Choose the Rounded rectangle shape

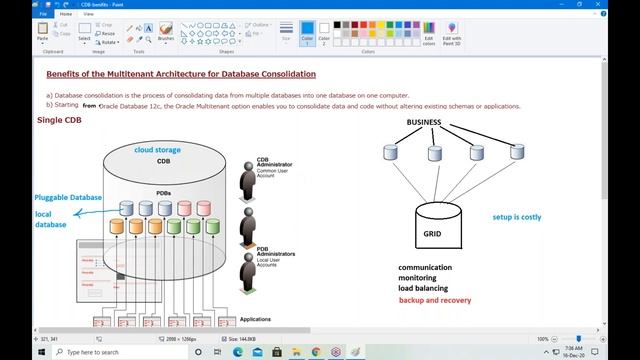(x=216, y=25)
